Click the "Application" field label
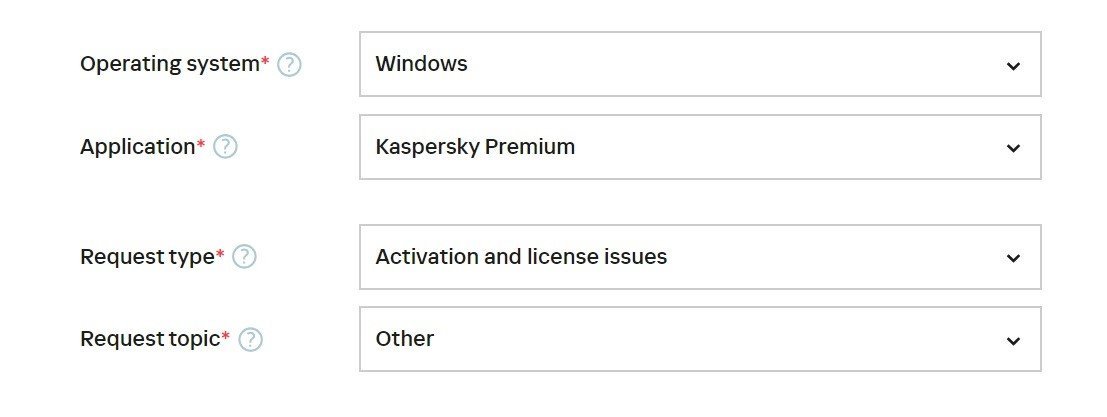The height and width of the screenshot is (417, 1107). coord(137,147)
